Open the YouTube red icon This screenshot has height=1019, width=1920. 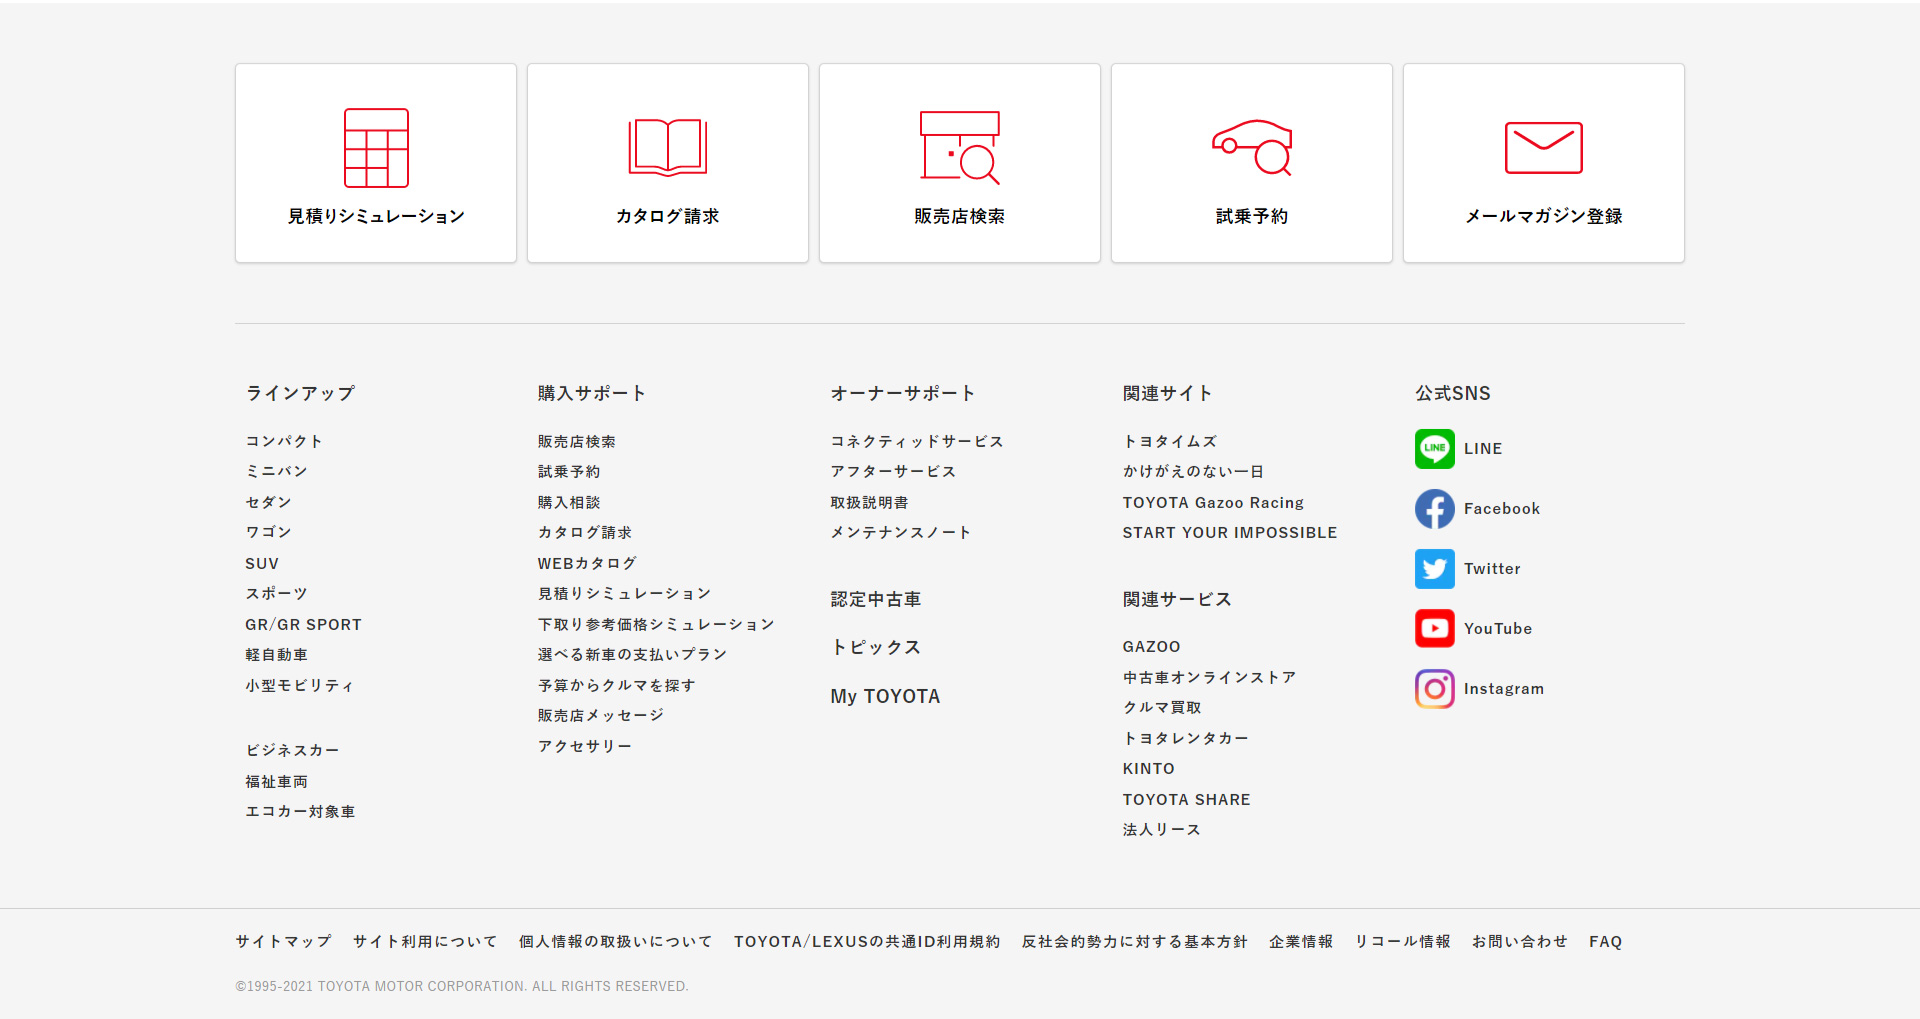1435,629
